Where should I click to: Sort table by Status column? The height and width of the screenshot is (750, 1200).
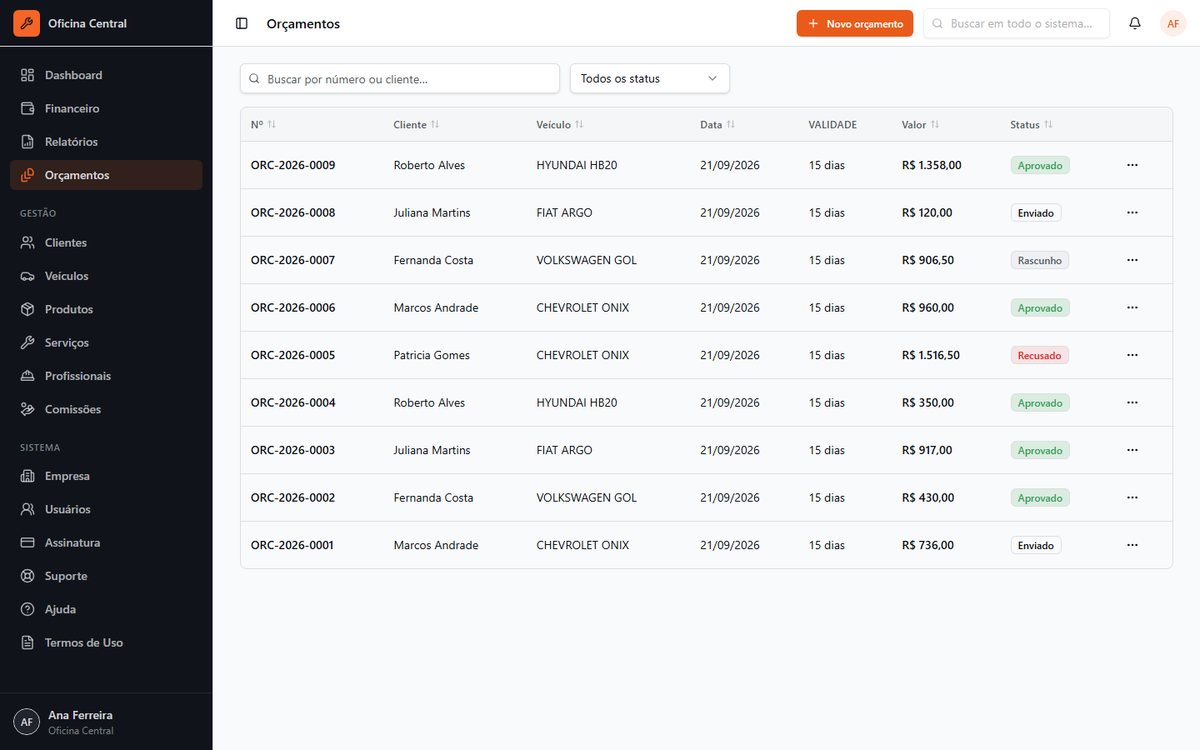pyautogui.click(x=1031, y=125)
